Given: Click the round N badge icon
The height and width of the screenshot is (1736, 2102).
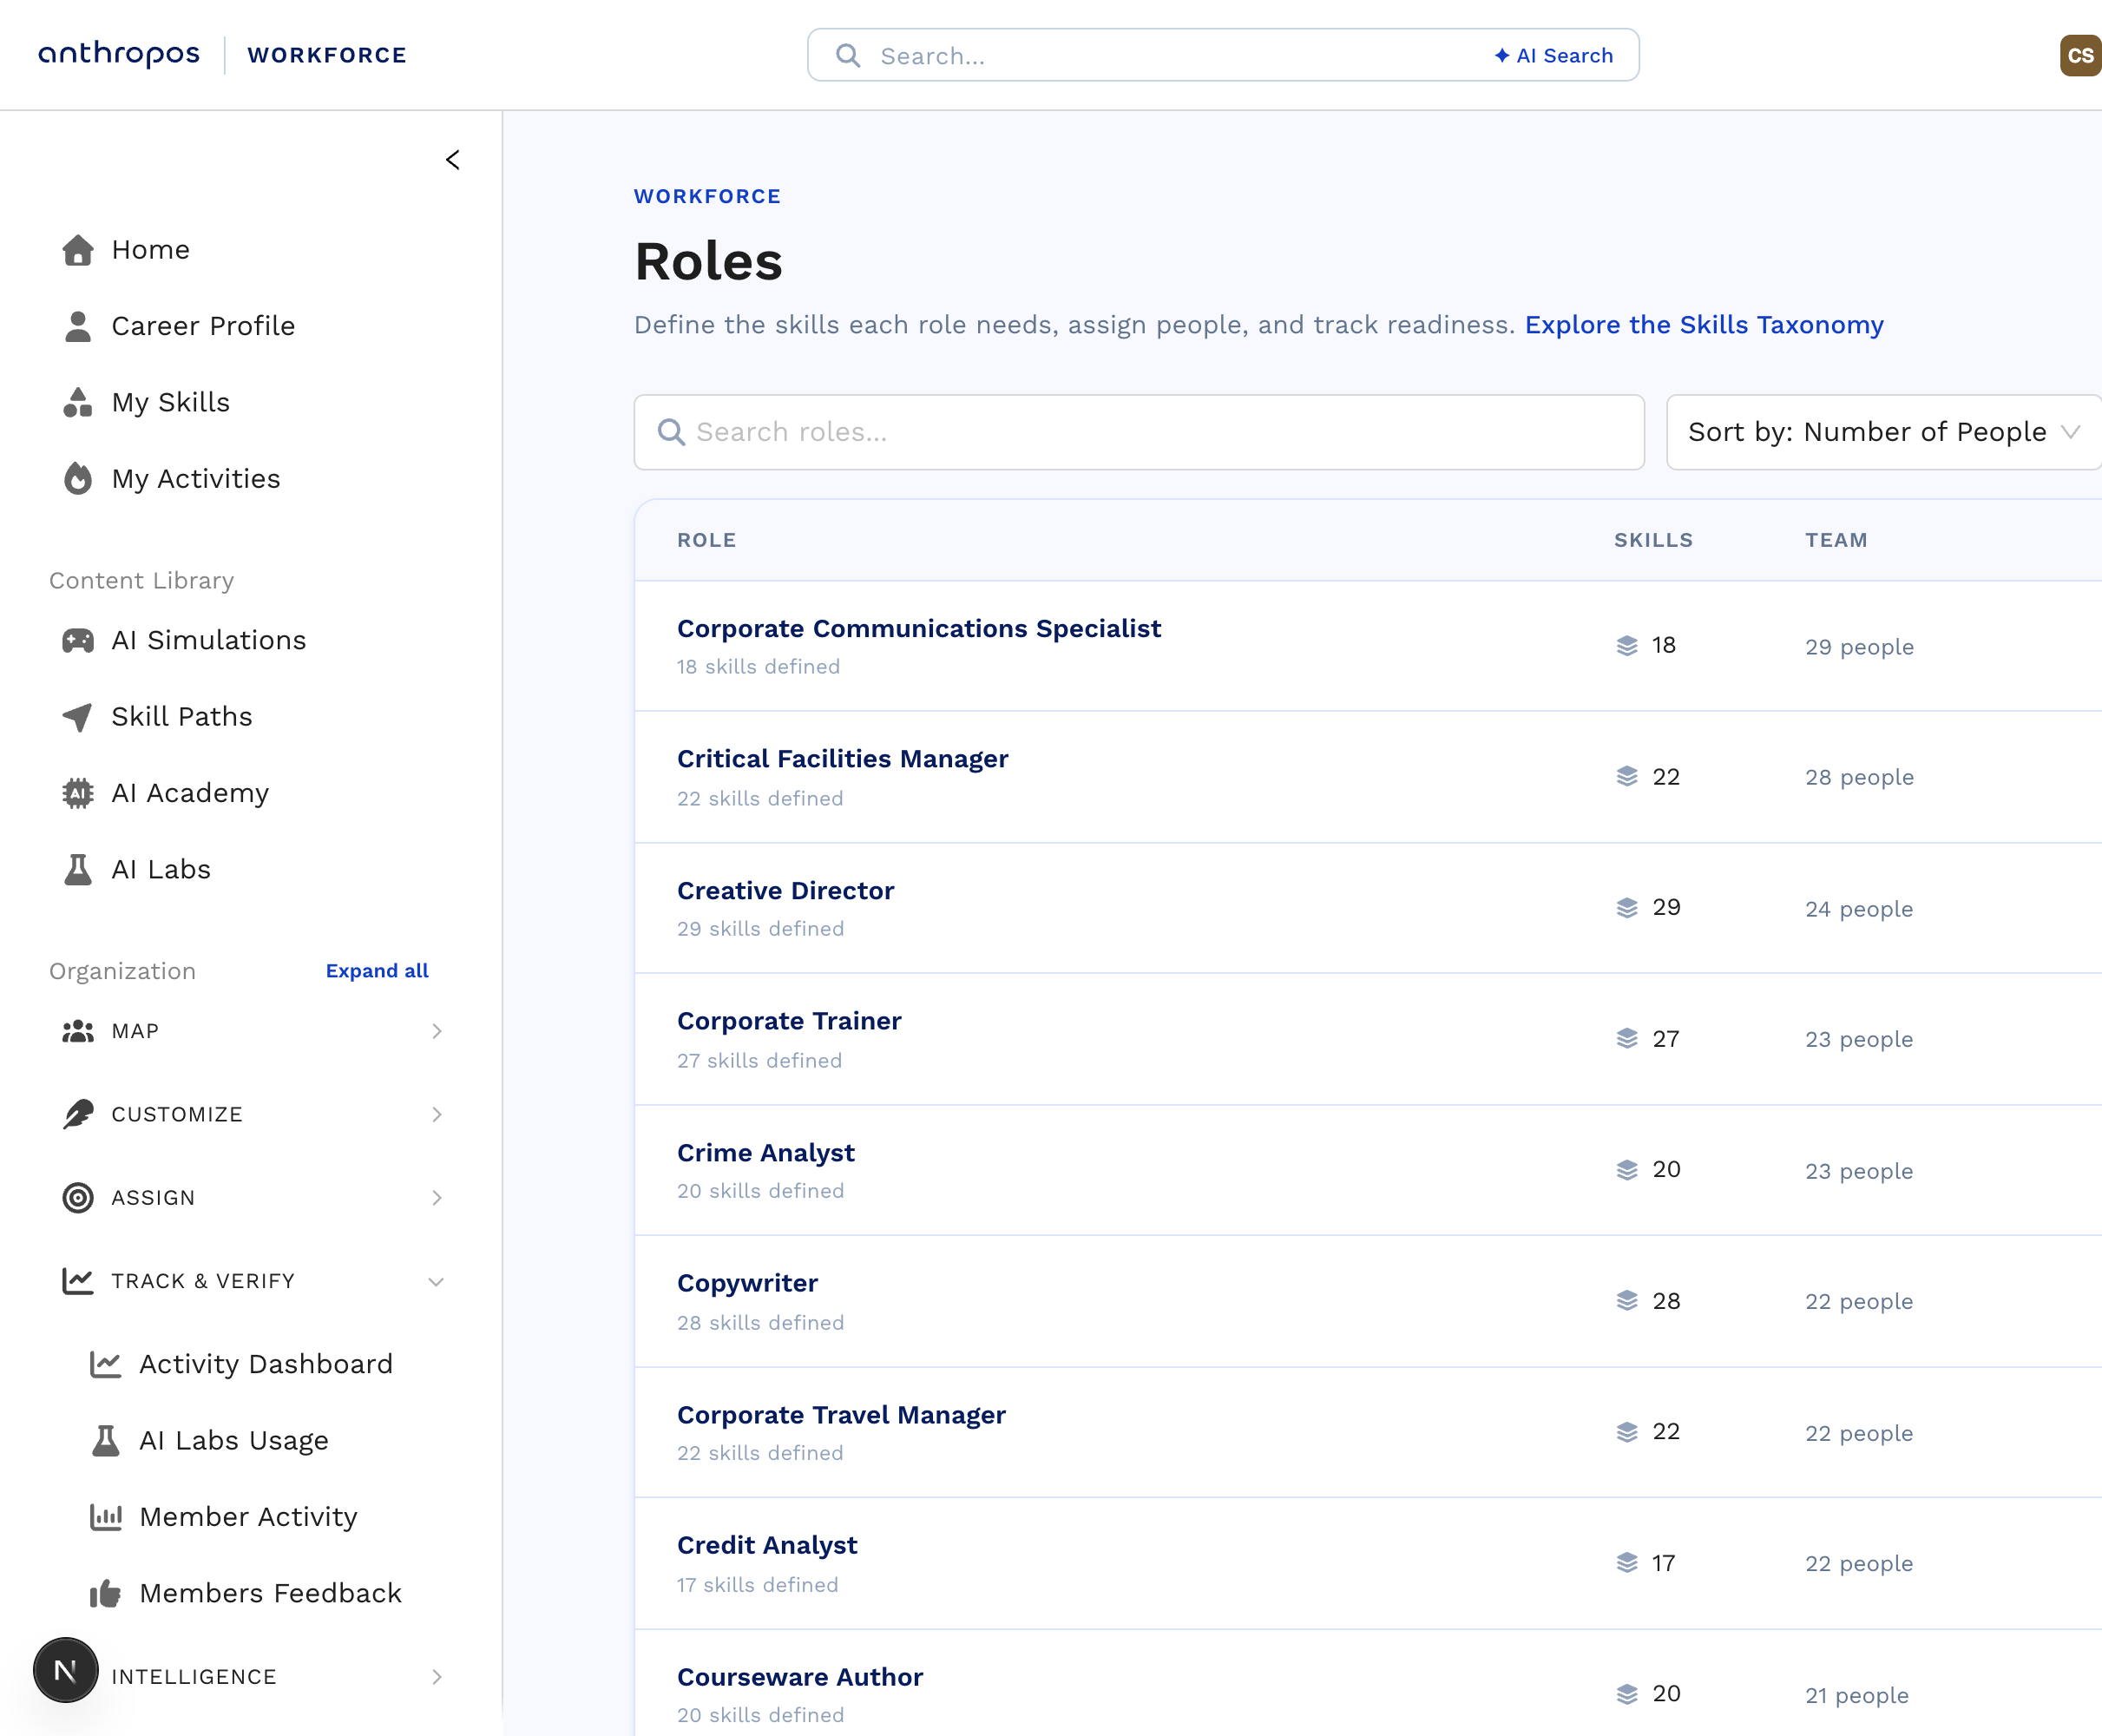Looking at the screenshot, I should click(x=66, y=1669).
